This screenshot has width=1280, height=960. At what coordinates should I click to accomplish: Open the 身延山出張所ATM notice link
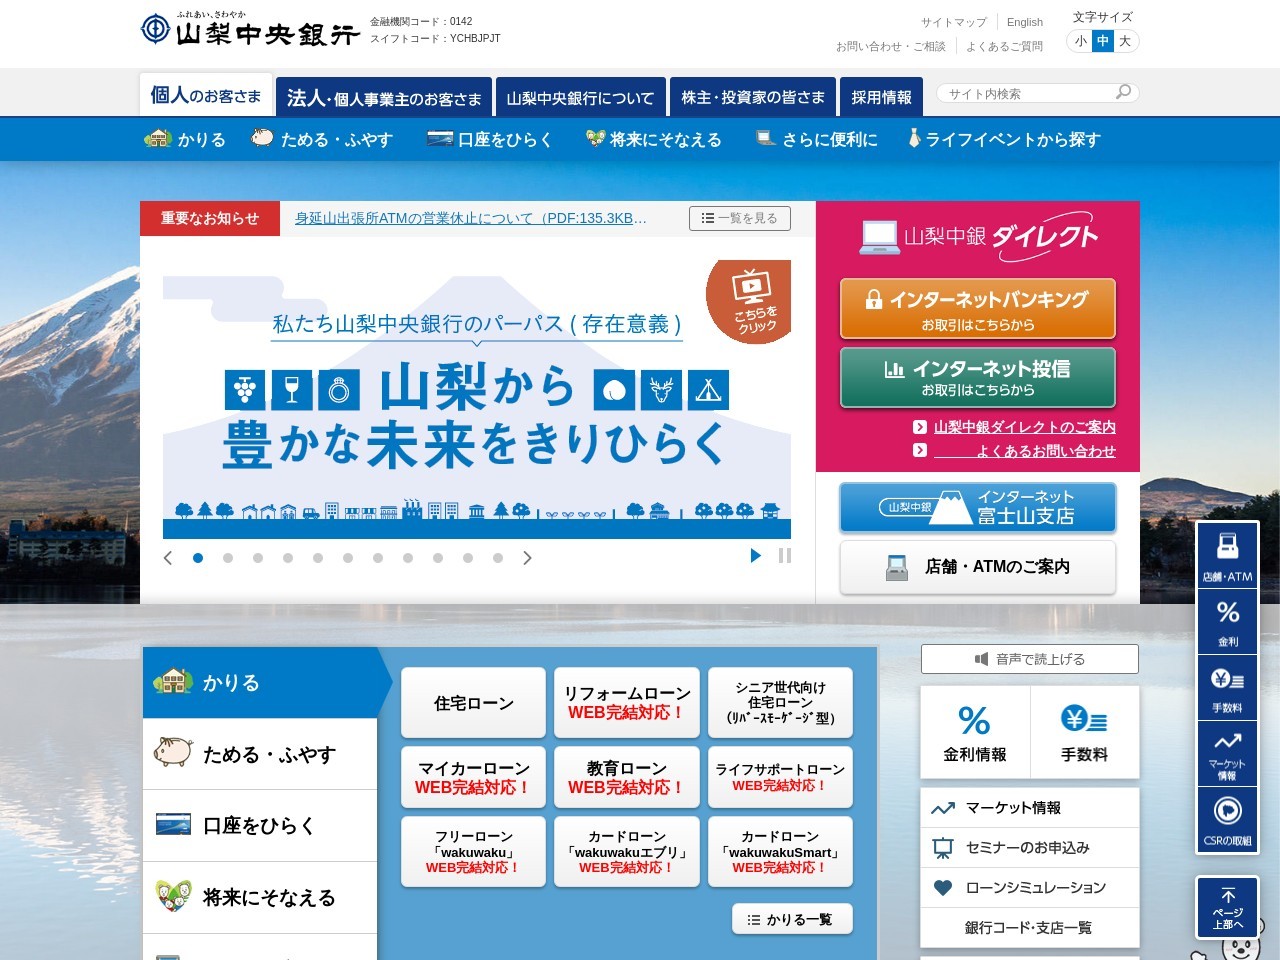tap(471, 218)
